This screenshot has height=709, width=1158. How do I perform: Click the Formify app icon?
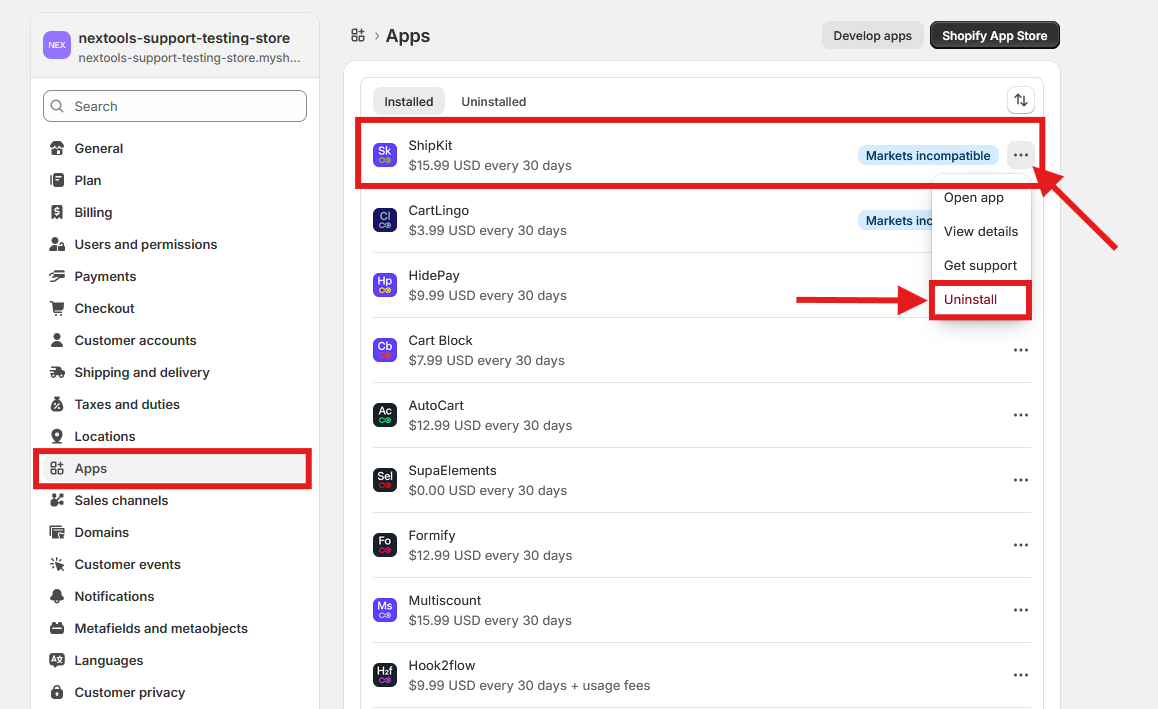385,545
